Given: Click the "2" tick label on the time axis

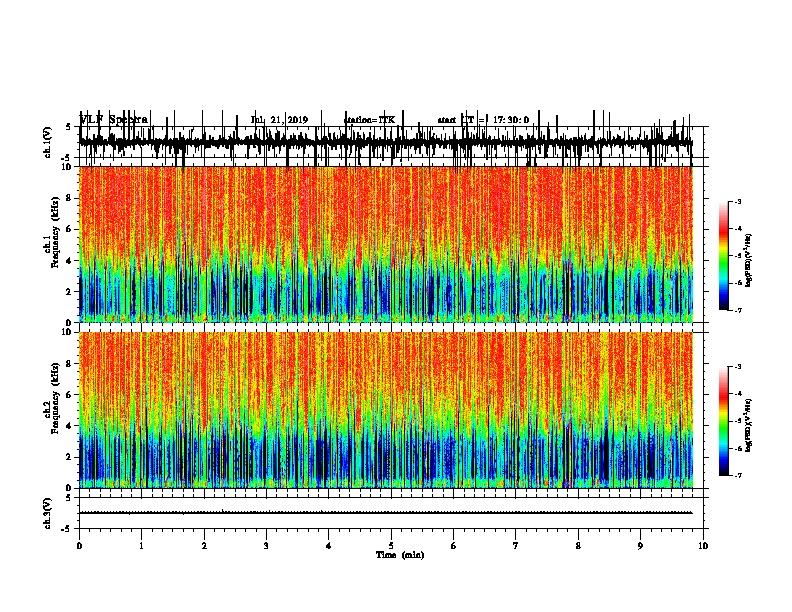Looking at the screenshot, I should [x=204, y=546].
